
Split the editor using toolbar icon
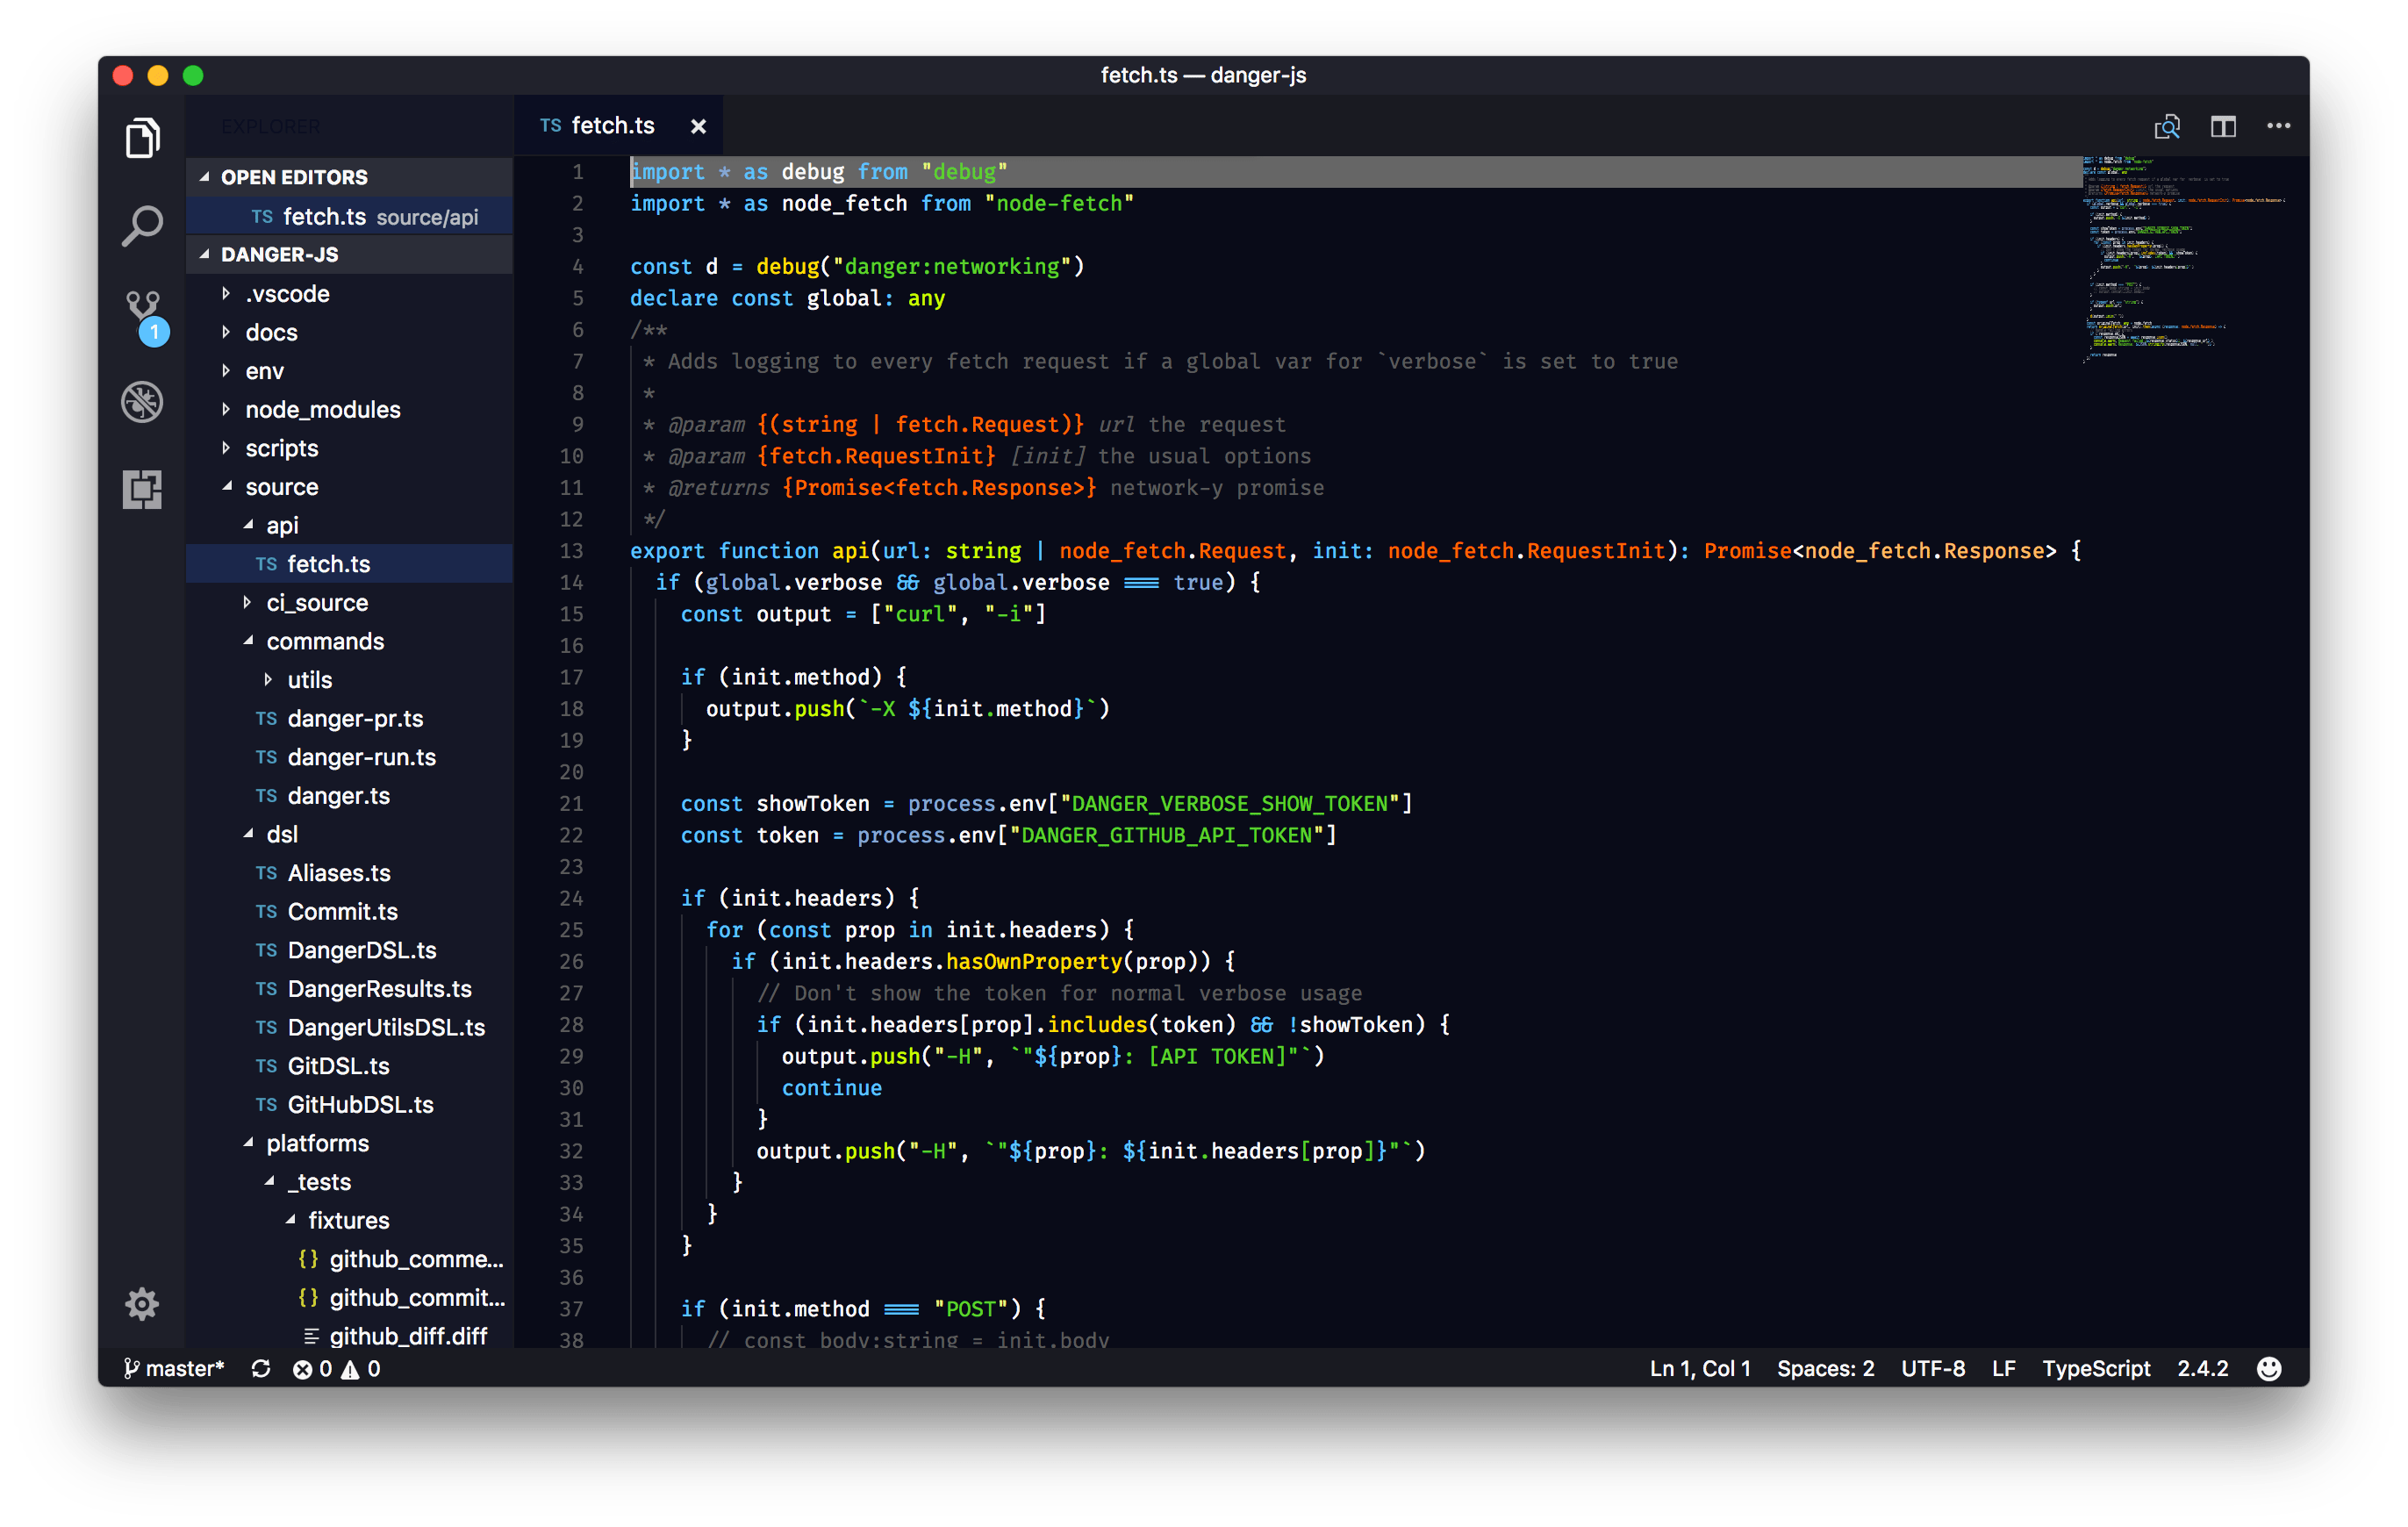pos(2223,125)
